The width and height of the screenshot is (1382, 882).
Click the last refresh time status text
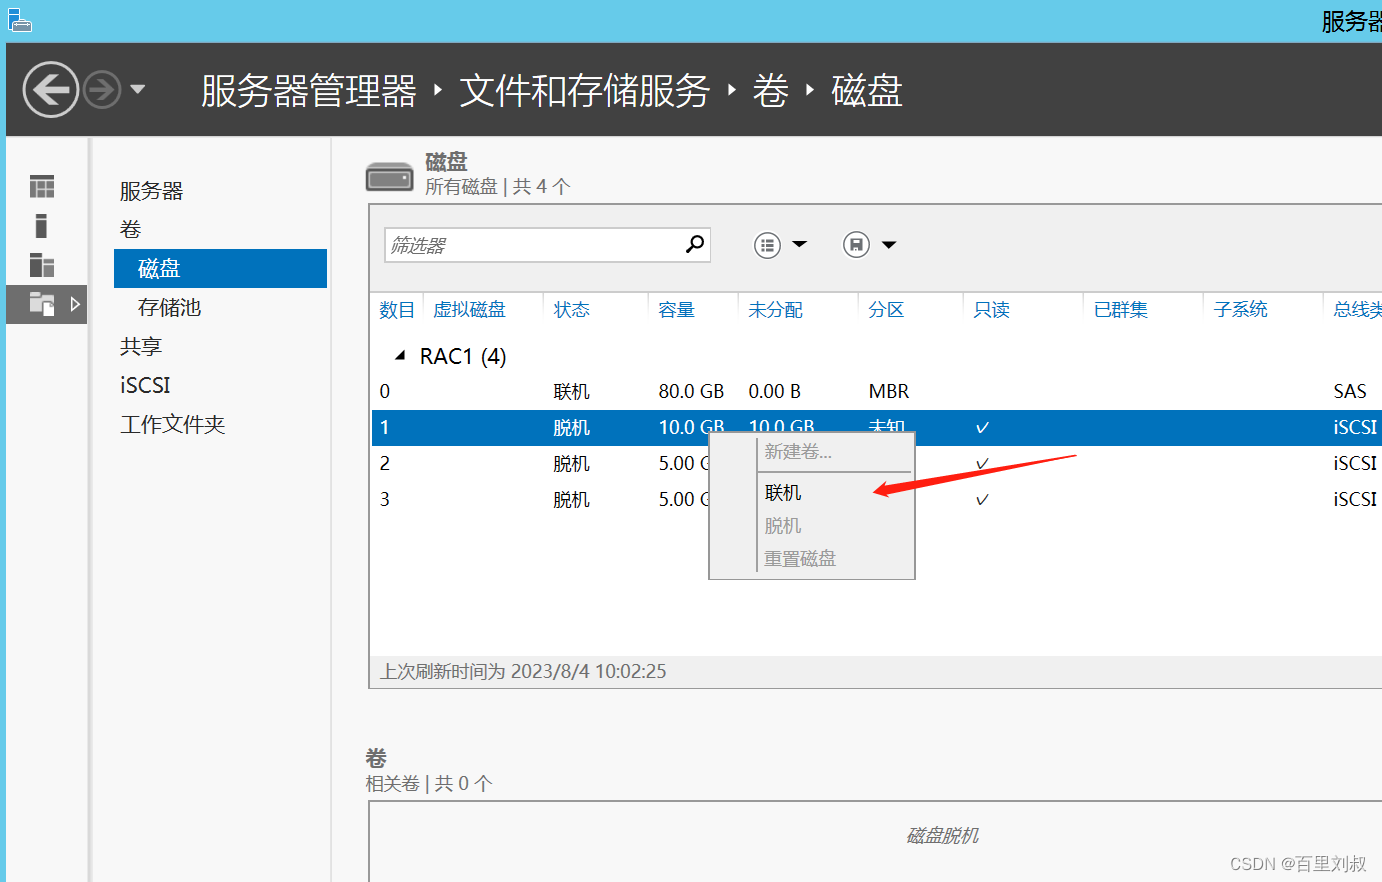click(x=523, y=671)
